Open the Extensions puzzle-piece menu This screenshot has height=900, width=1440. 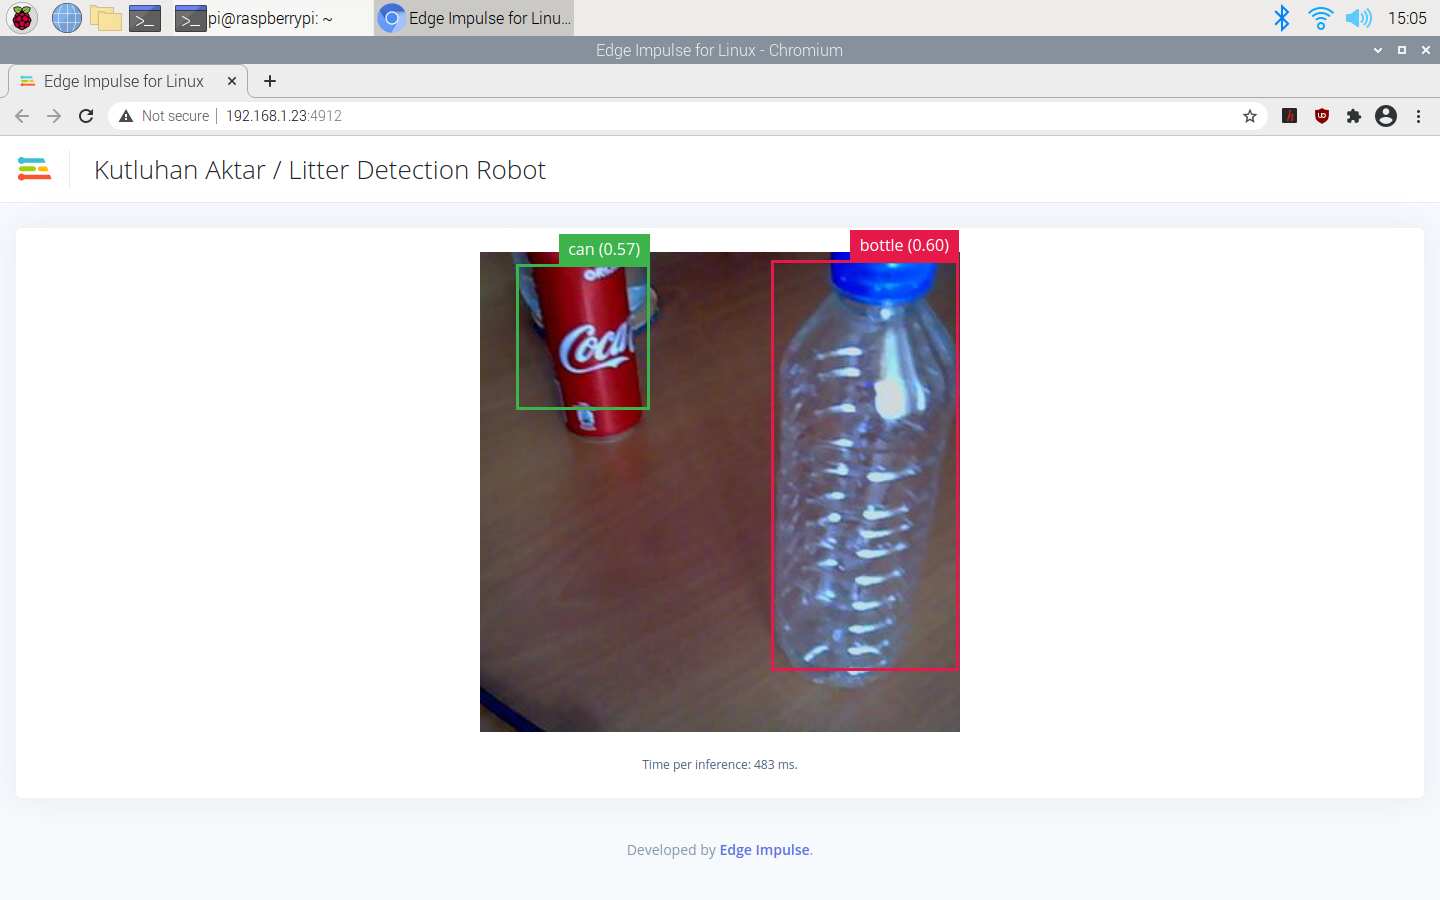(1354, 116)
